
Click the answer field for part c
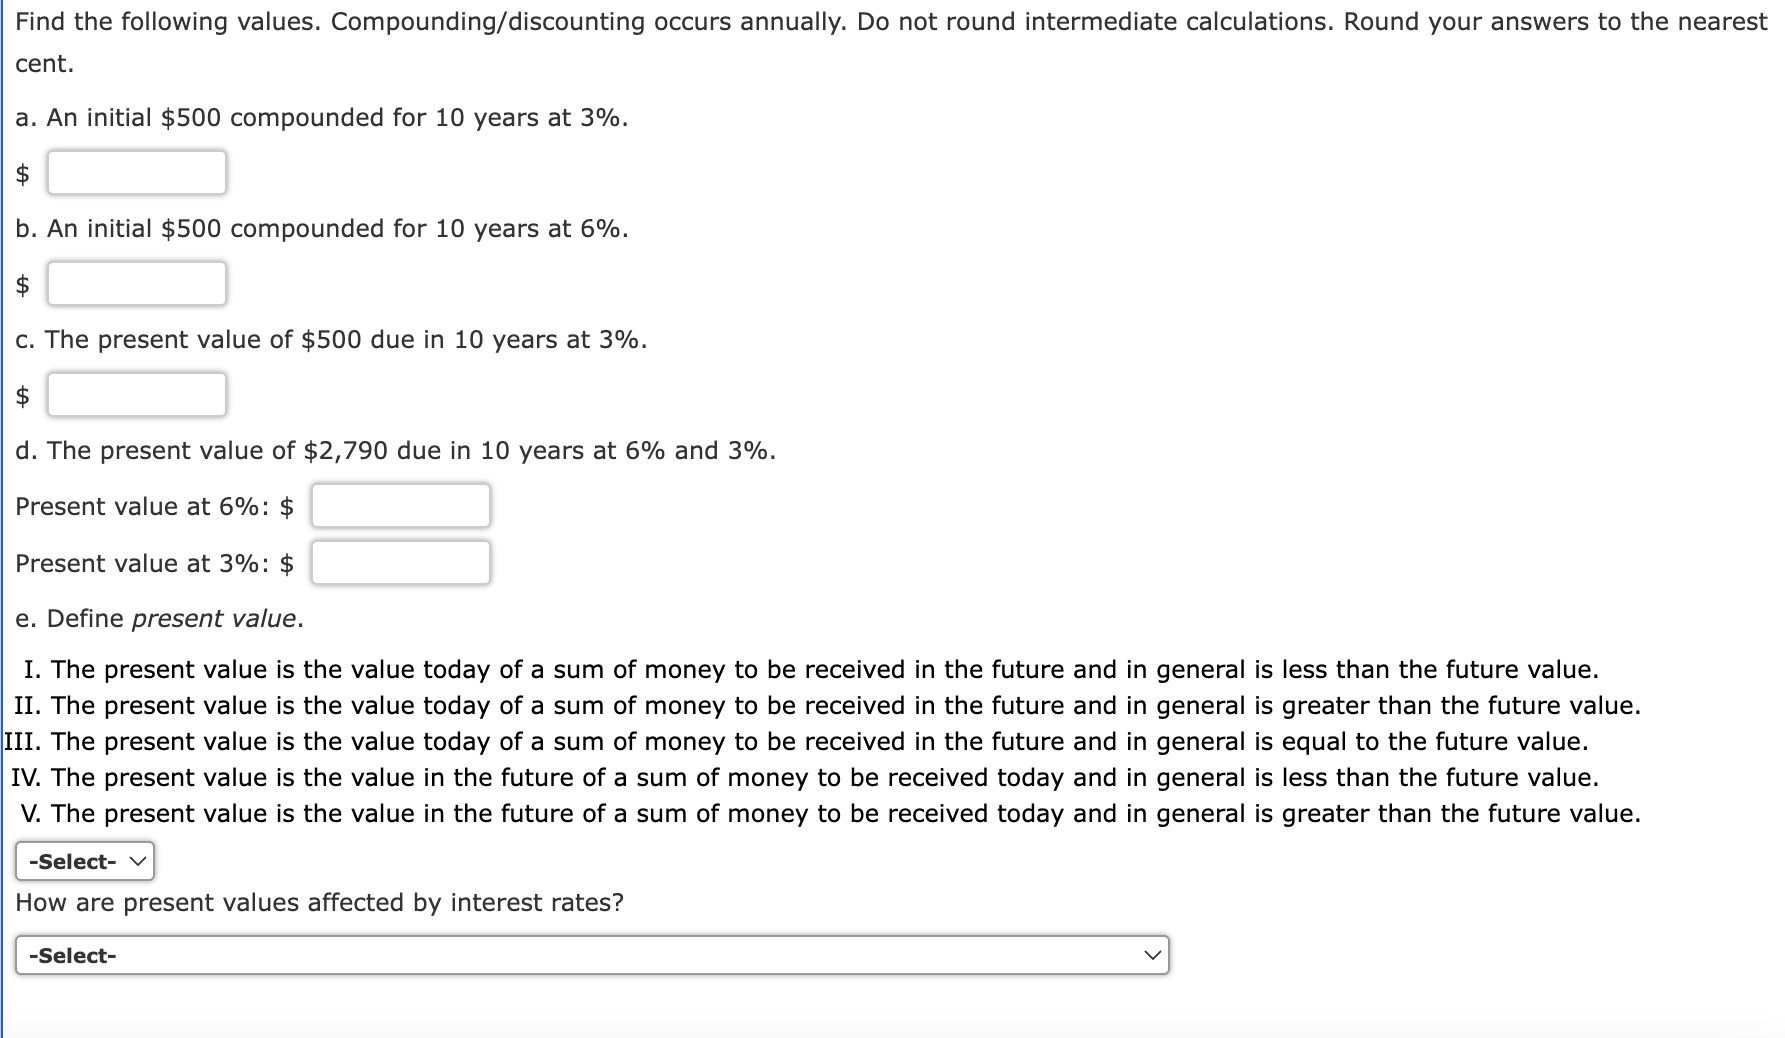pyautogui.click(x=136, y=394)
